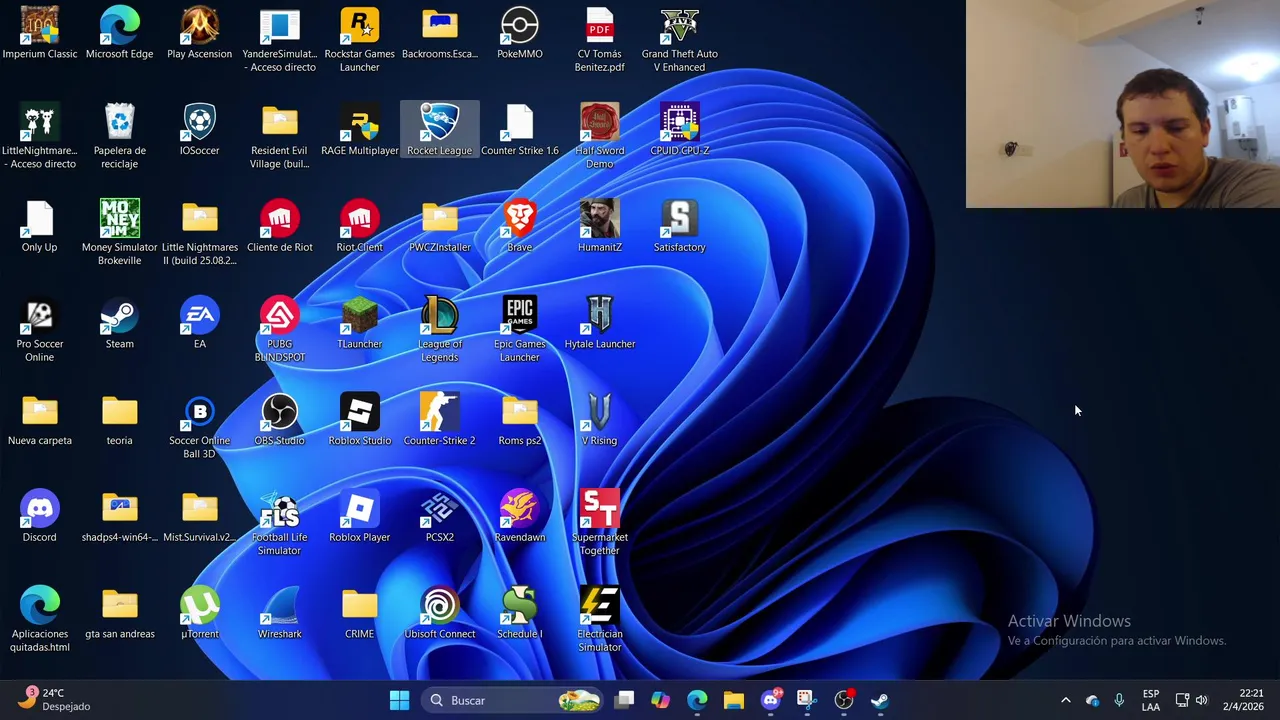1280x720 pixels.
Task: Open the Wireshark shortcut
Action: click(x=280, y=613)
